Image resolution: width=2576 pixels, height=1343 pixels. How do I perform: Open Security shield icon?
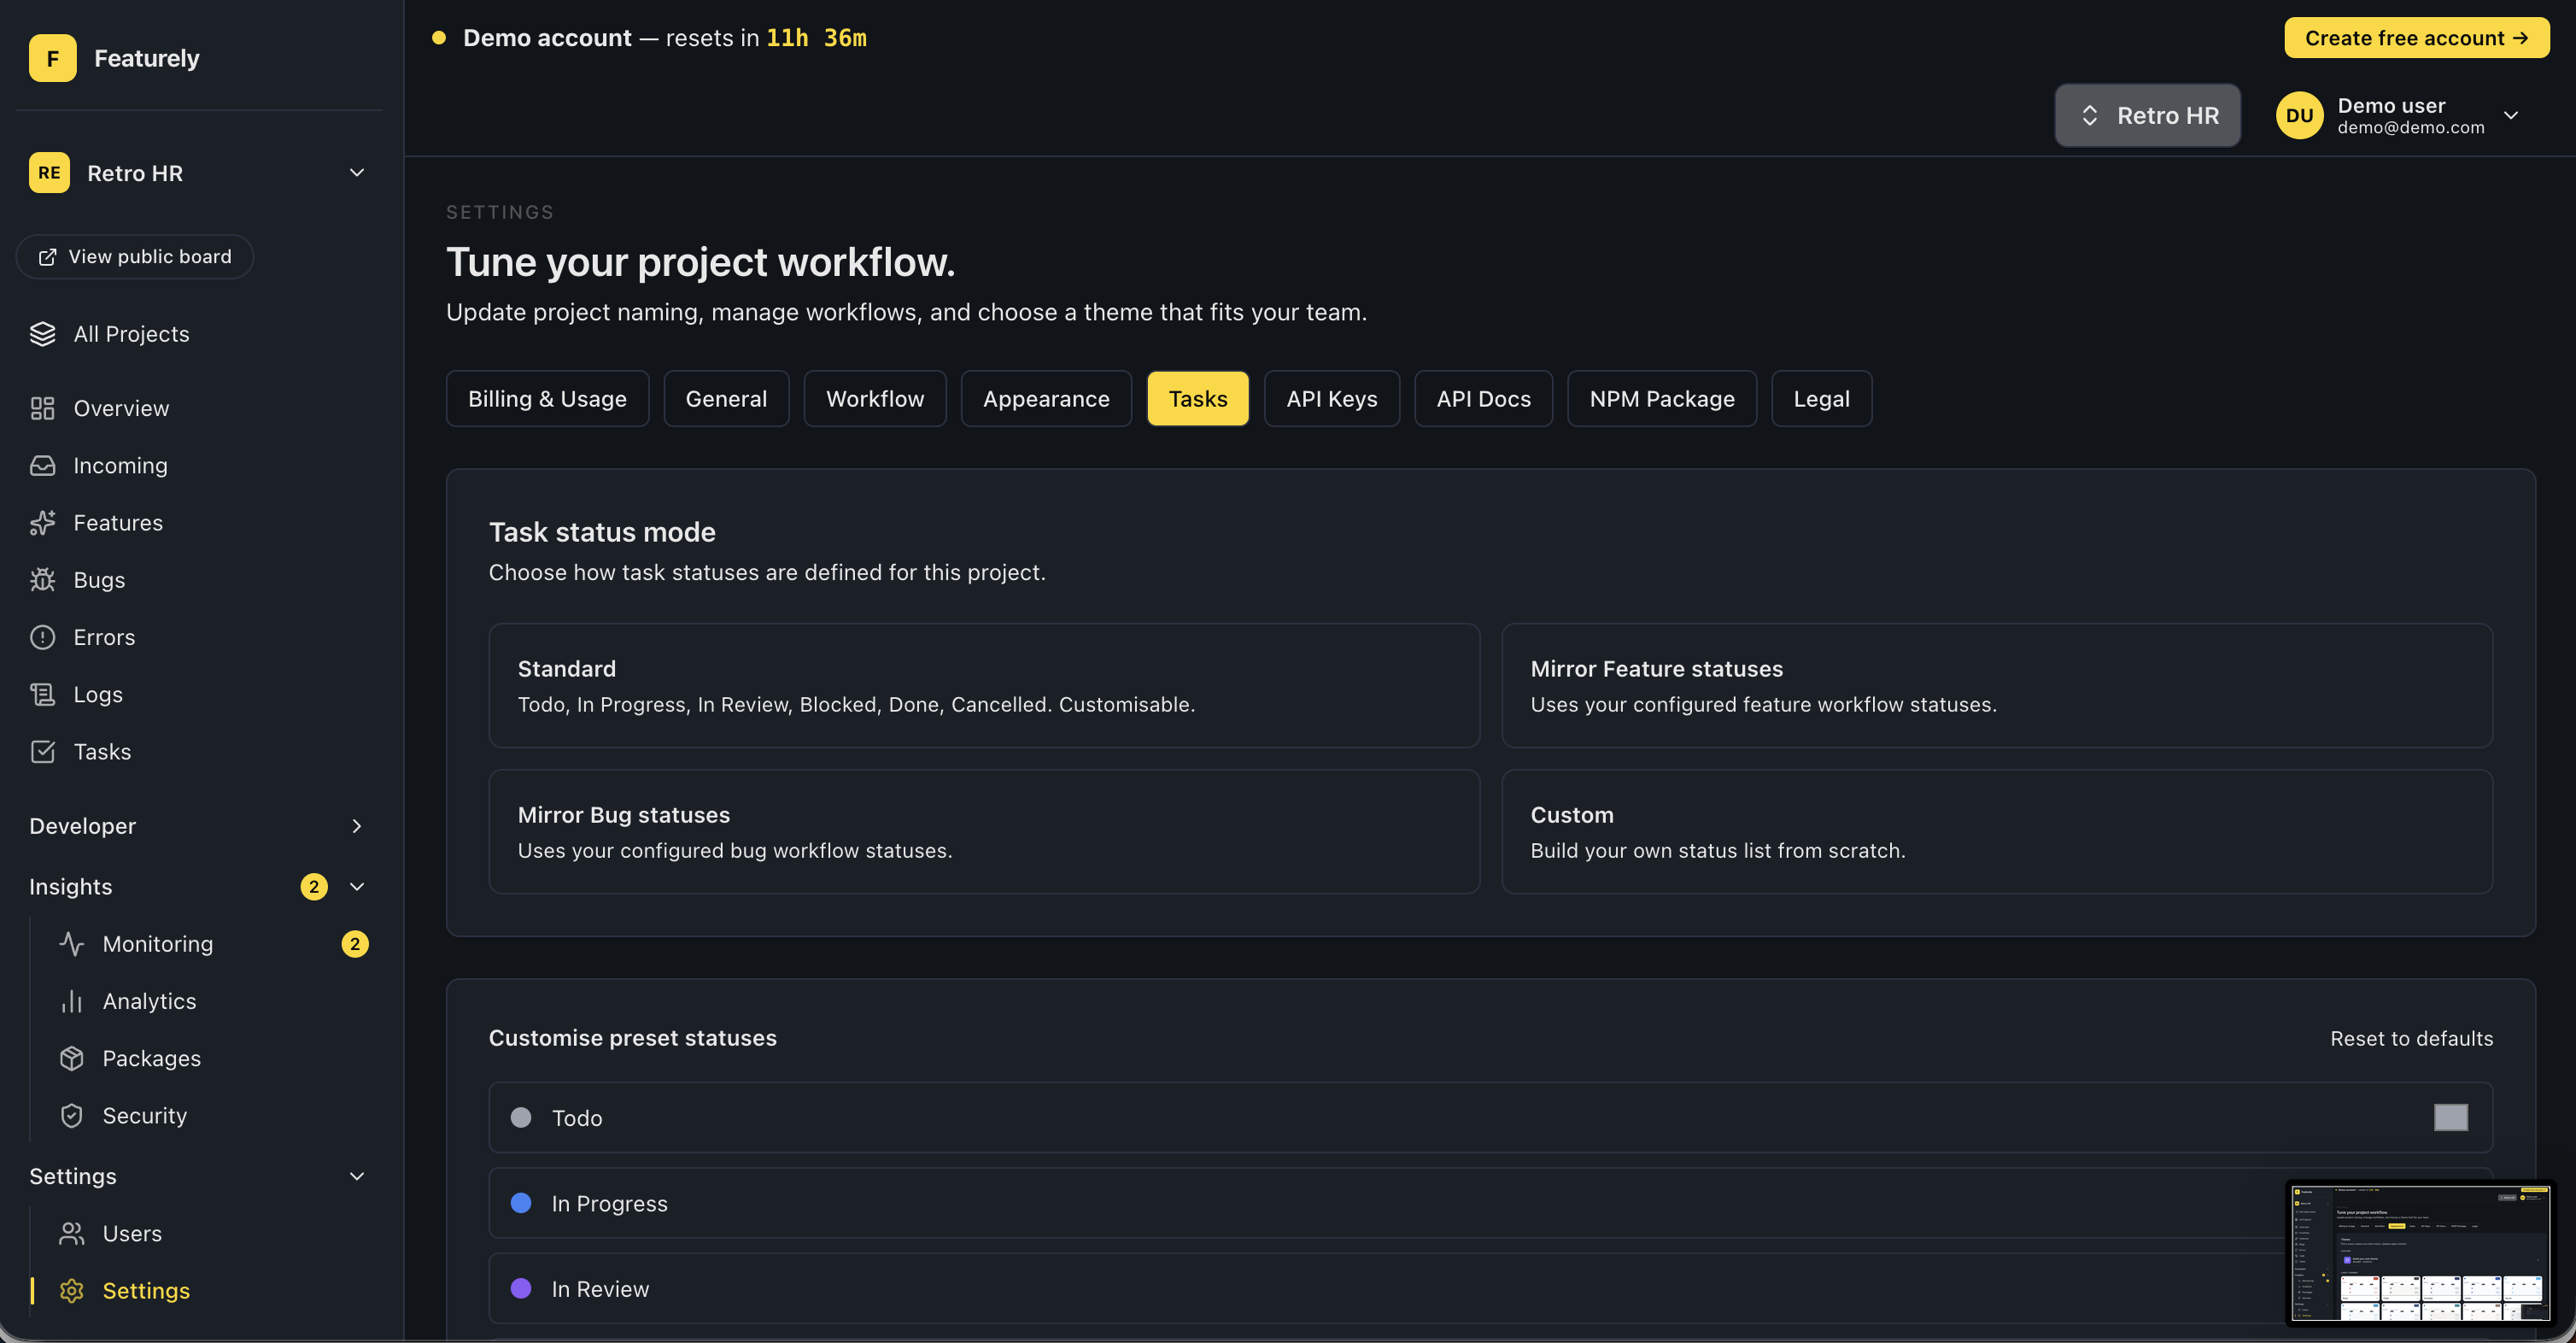pyautogui.click(x=71, y=1115)
